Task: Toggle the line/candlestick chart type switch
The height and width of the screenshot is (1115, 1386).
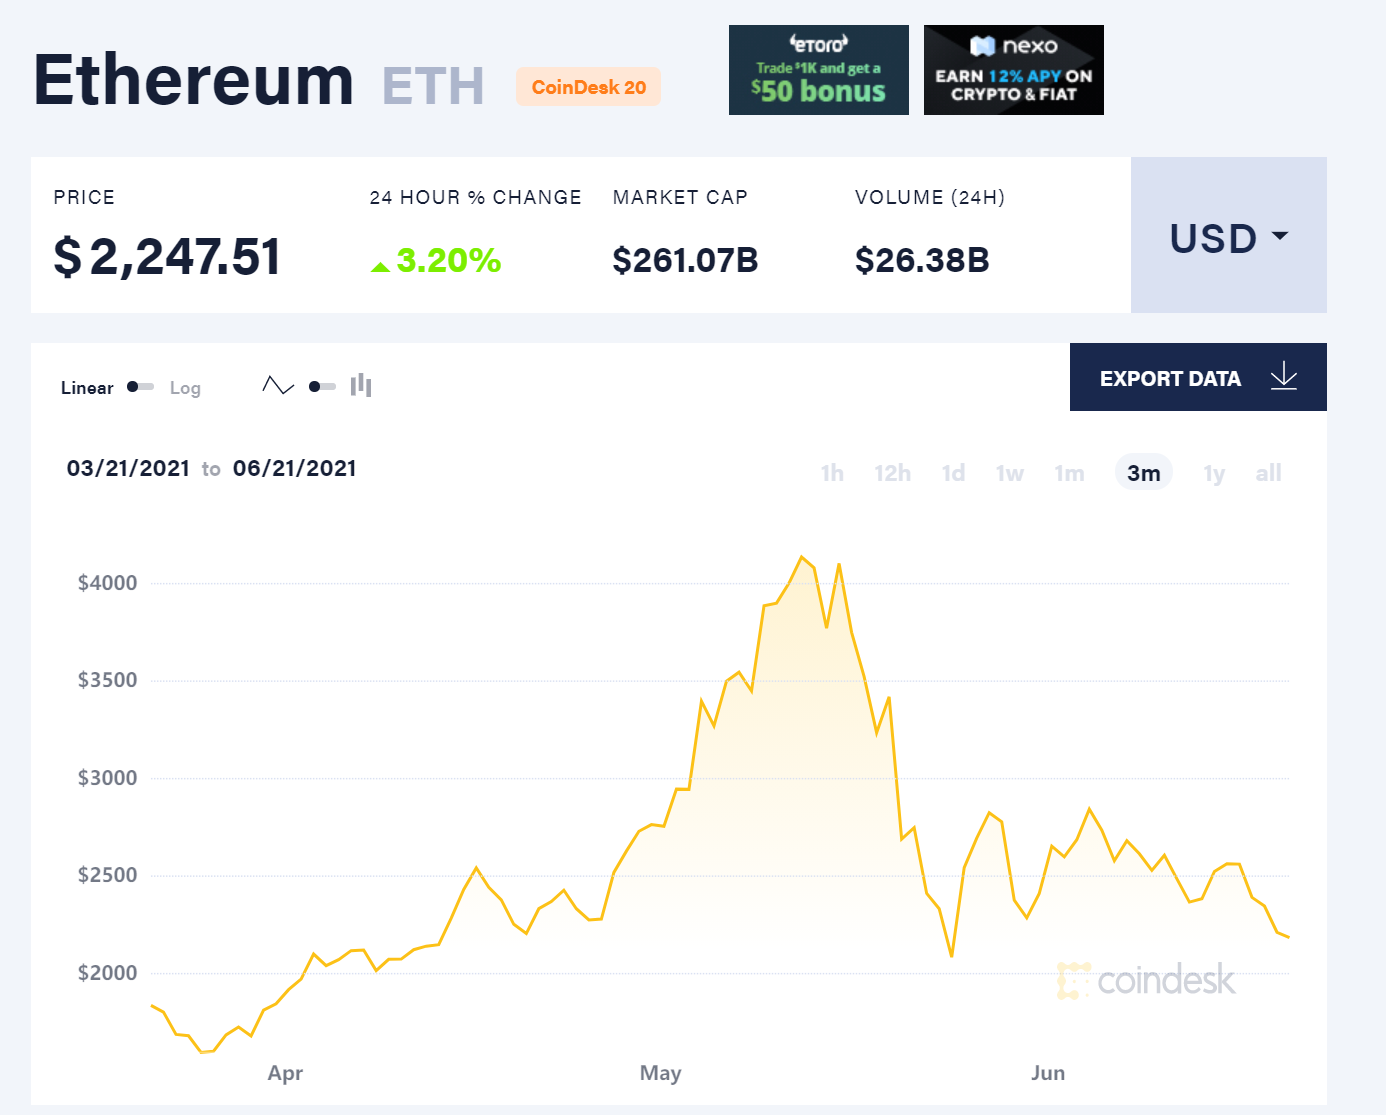Action: (322, 387)
